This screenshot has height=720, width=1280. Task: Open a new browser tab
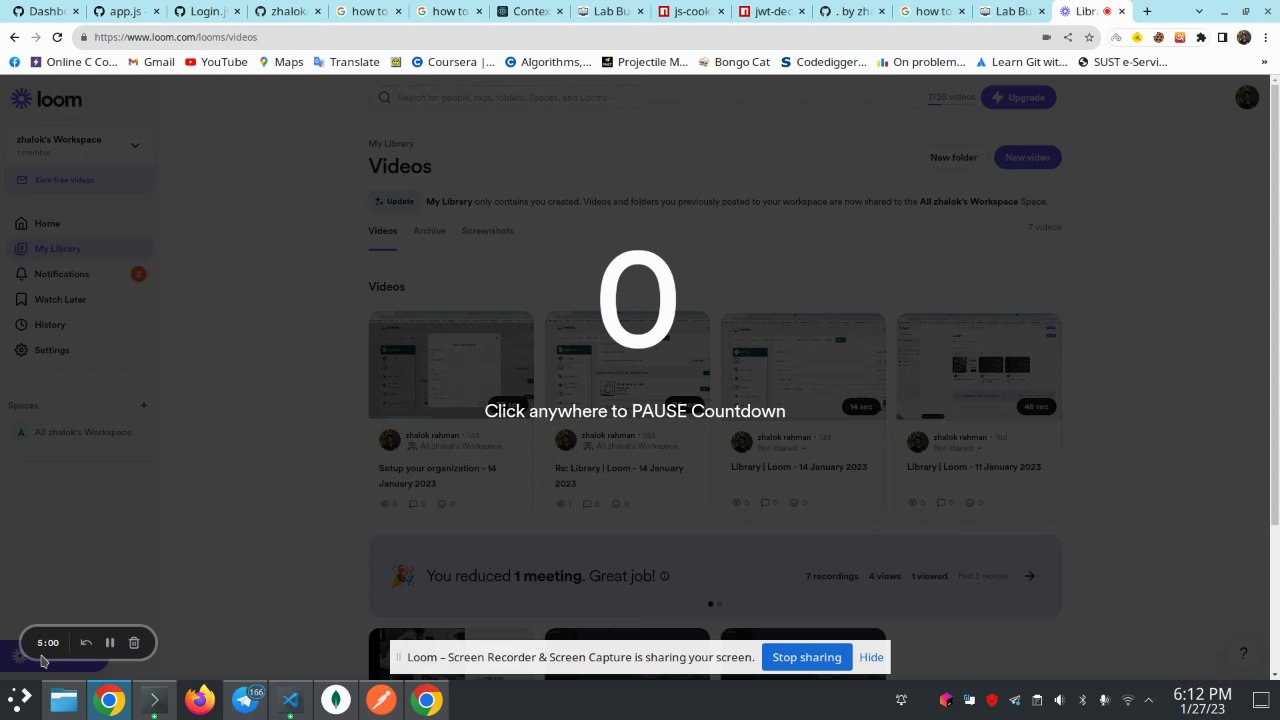coord(1147,11)
